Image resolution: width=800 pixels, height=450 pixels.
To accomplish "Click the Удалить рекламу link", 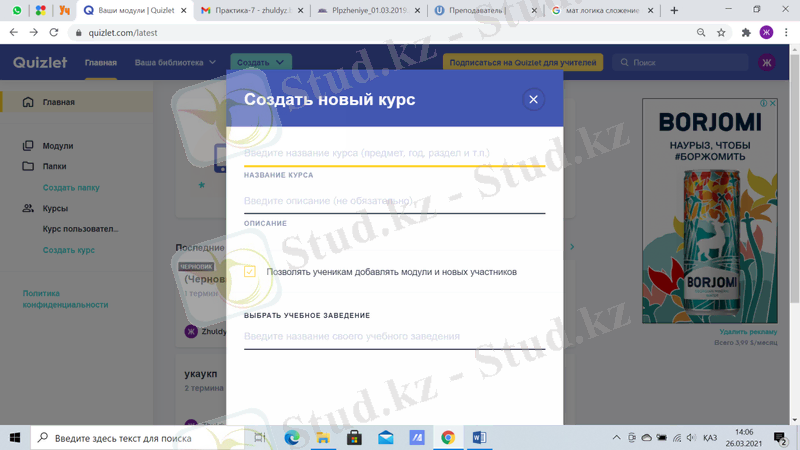I will tap(748, 332).
